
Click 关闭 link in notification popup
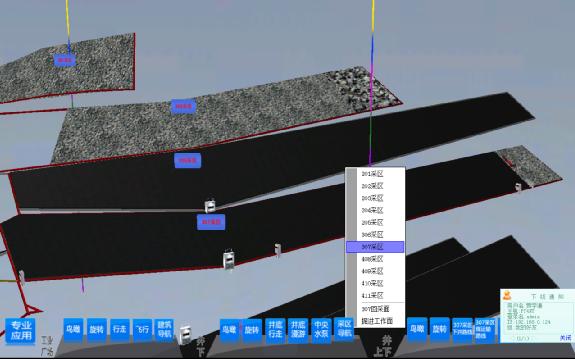[x=565, y=338]
